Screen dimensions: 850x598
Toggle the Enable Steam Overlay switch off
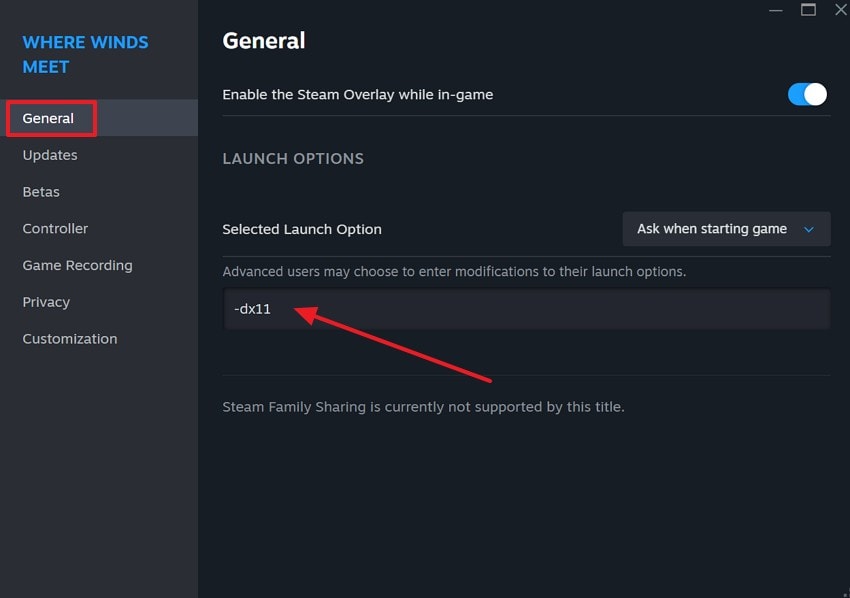pyautogui.click(x=807, y=94)
